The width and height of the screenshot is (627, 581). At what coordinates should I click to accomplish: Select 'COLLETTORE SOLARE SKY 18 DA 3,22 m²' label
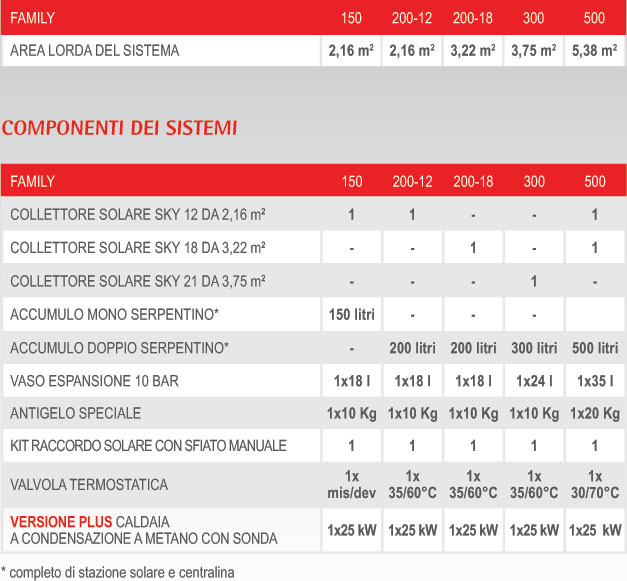point(138,248)
